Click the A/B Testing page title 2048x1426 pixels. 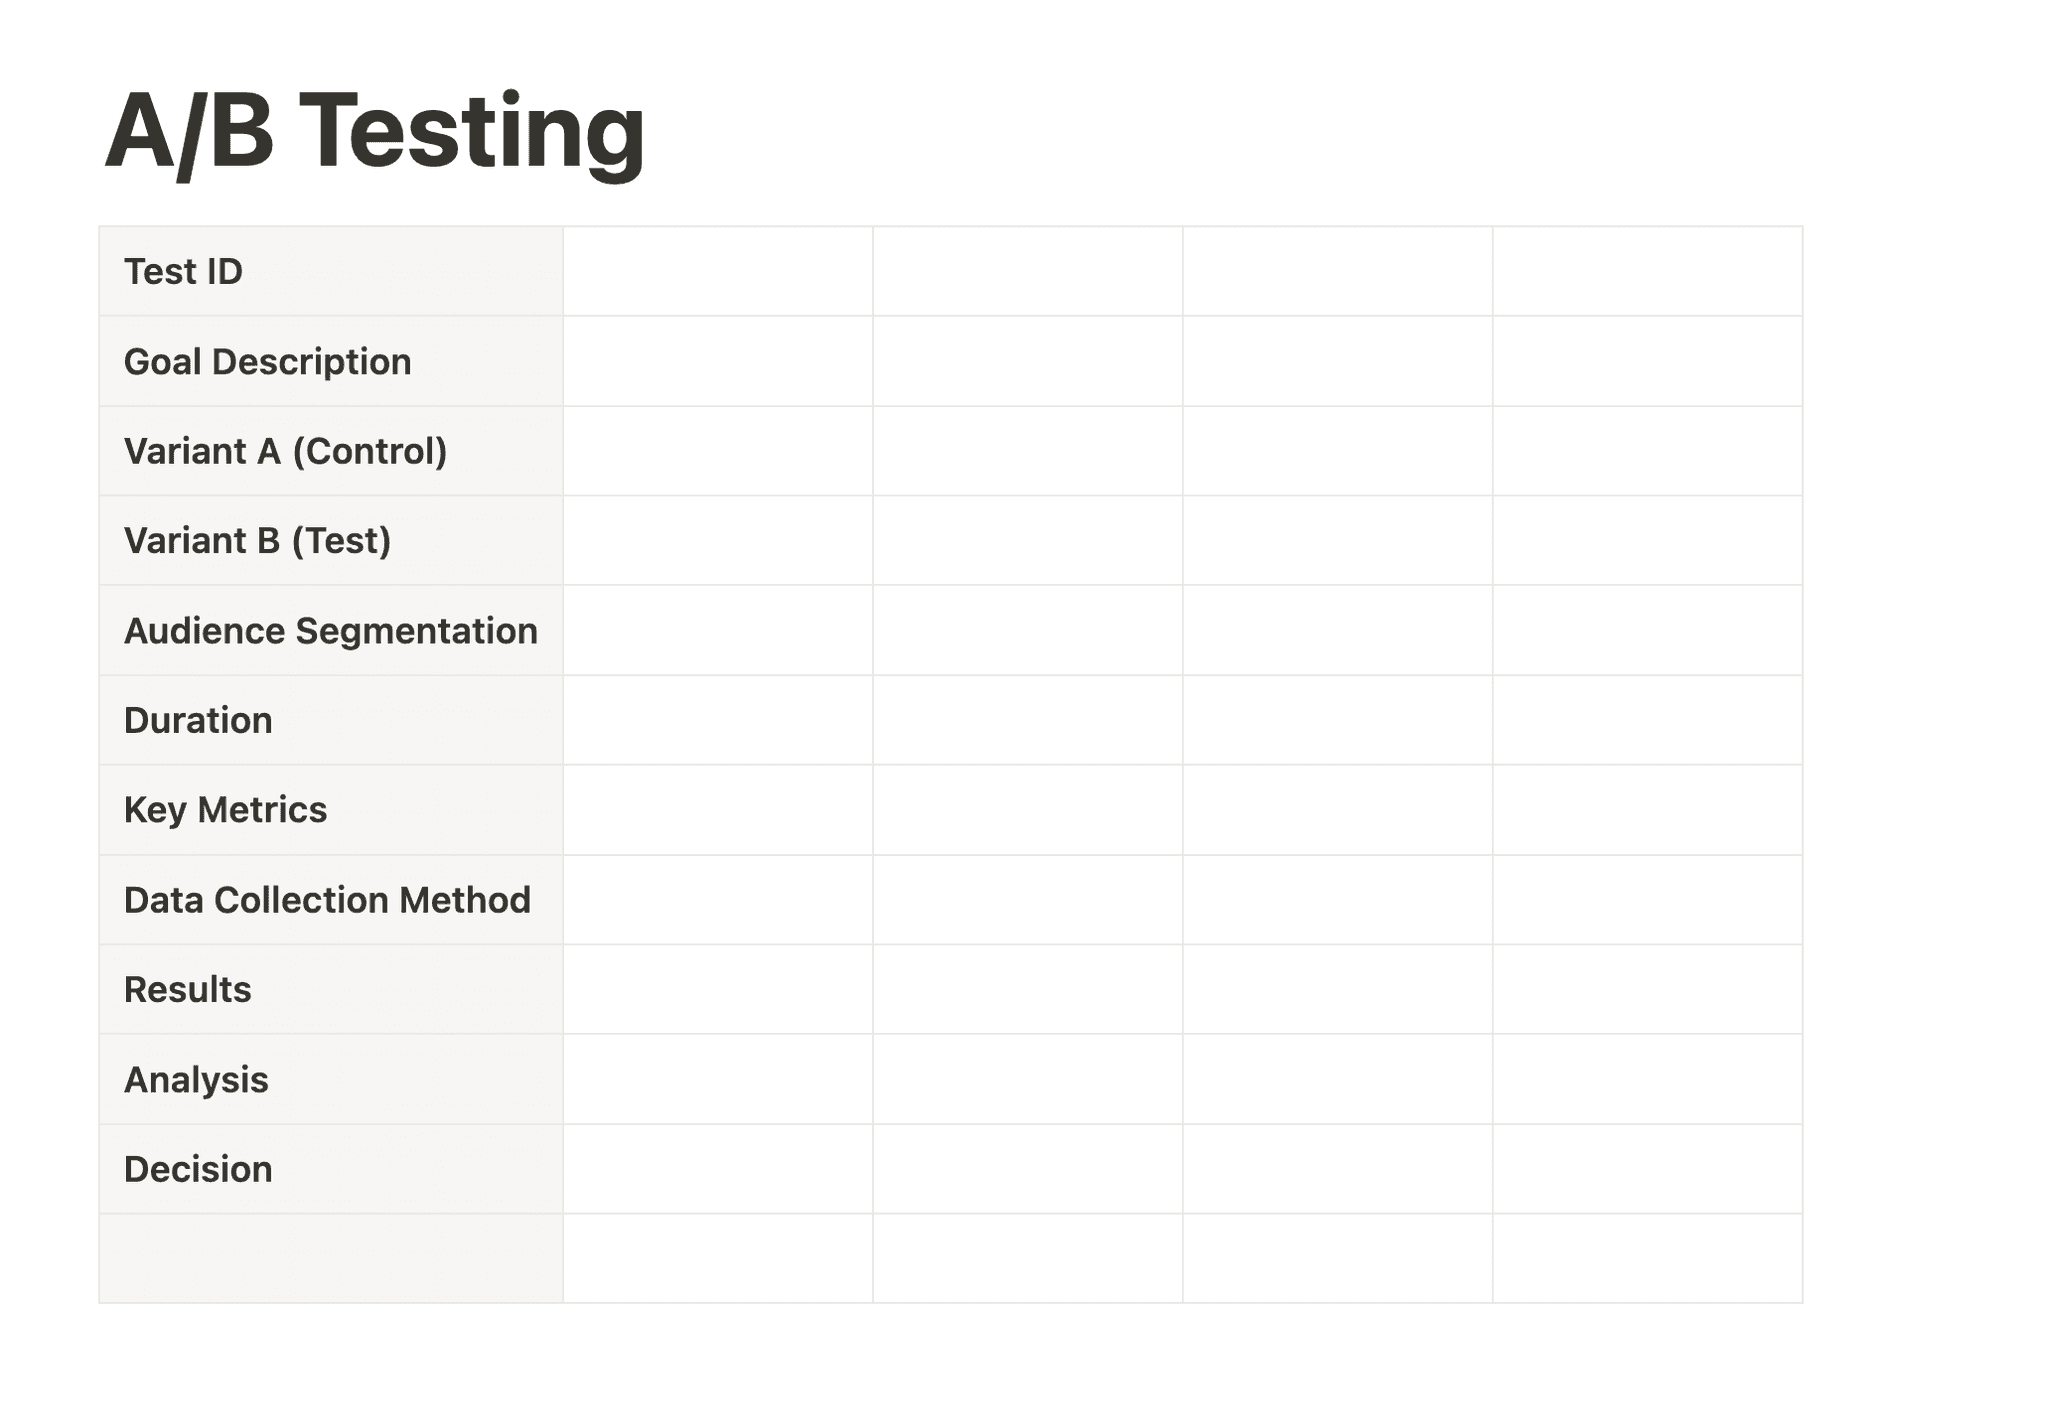point(375,131)
